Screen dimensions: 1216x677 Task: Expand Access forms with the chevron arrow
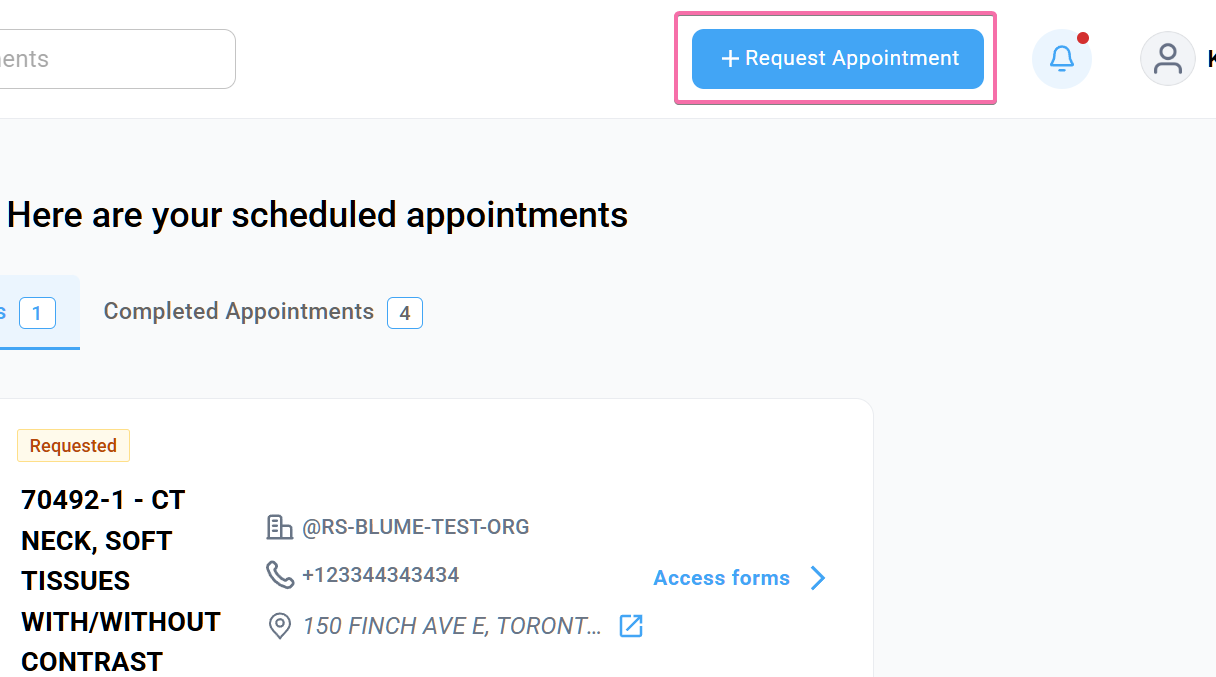818,578
